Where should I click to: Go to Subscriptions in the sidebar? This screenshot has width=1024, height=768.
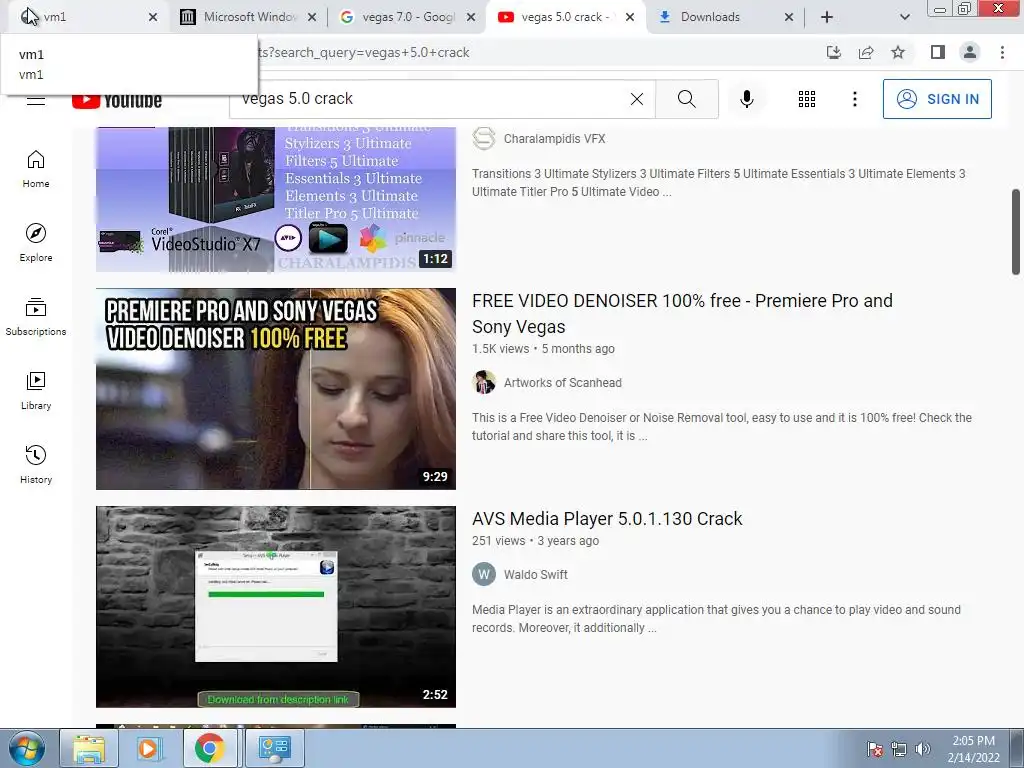click(36, 317)
